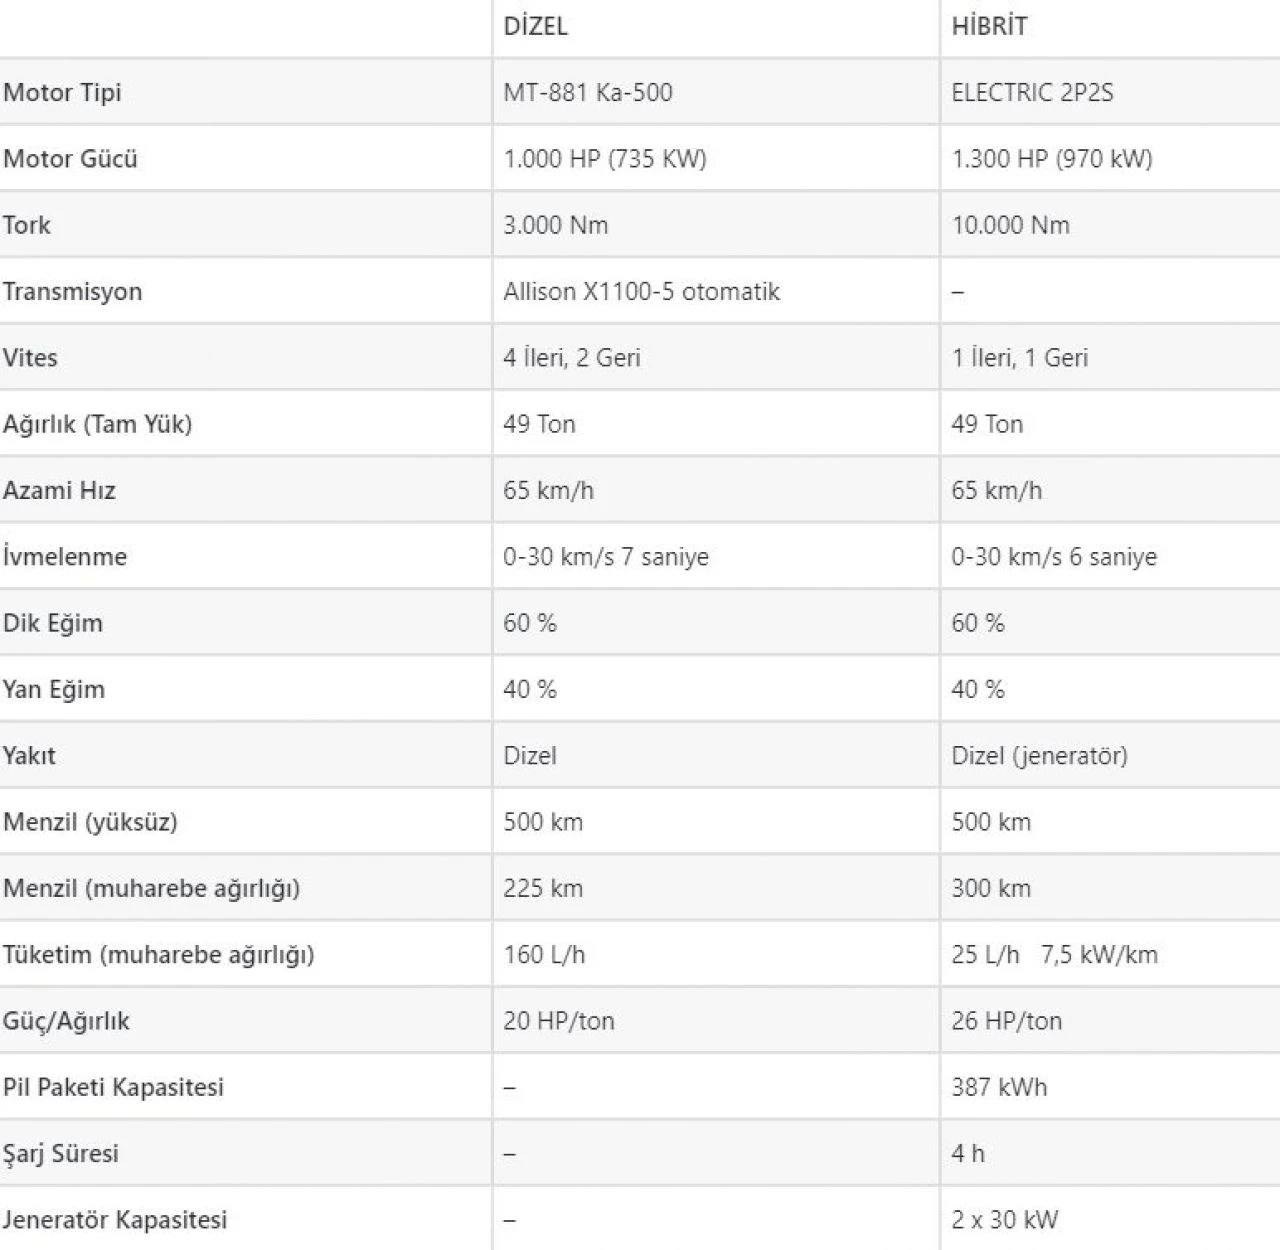Click the 0-30 km/s 6 saniye cell
Viewport: 1280px width, 1250px height.
click(x=1054, y=556)
